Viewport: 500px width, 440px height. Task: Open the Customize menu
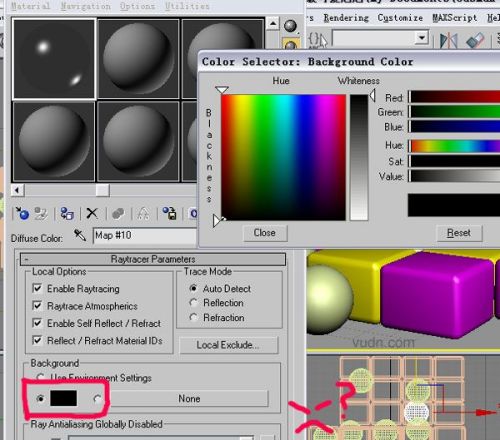(400, 18)
